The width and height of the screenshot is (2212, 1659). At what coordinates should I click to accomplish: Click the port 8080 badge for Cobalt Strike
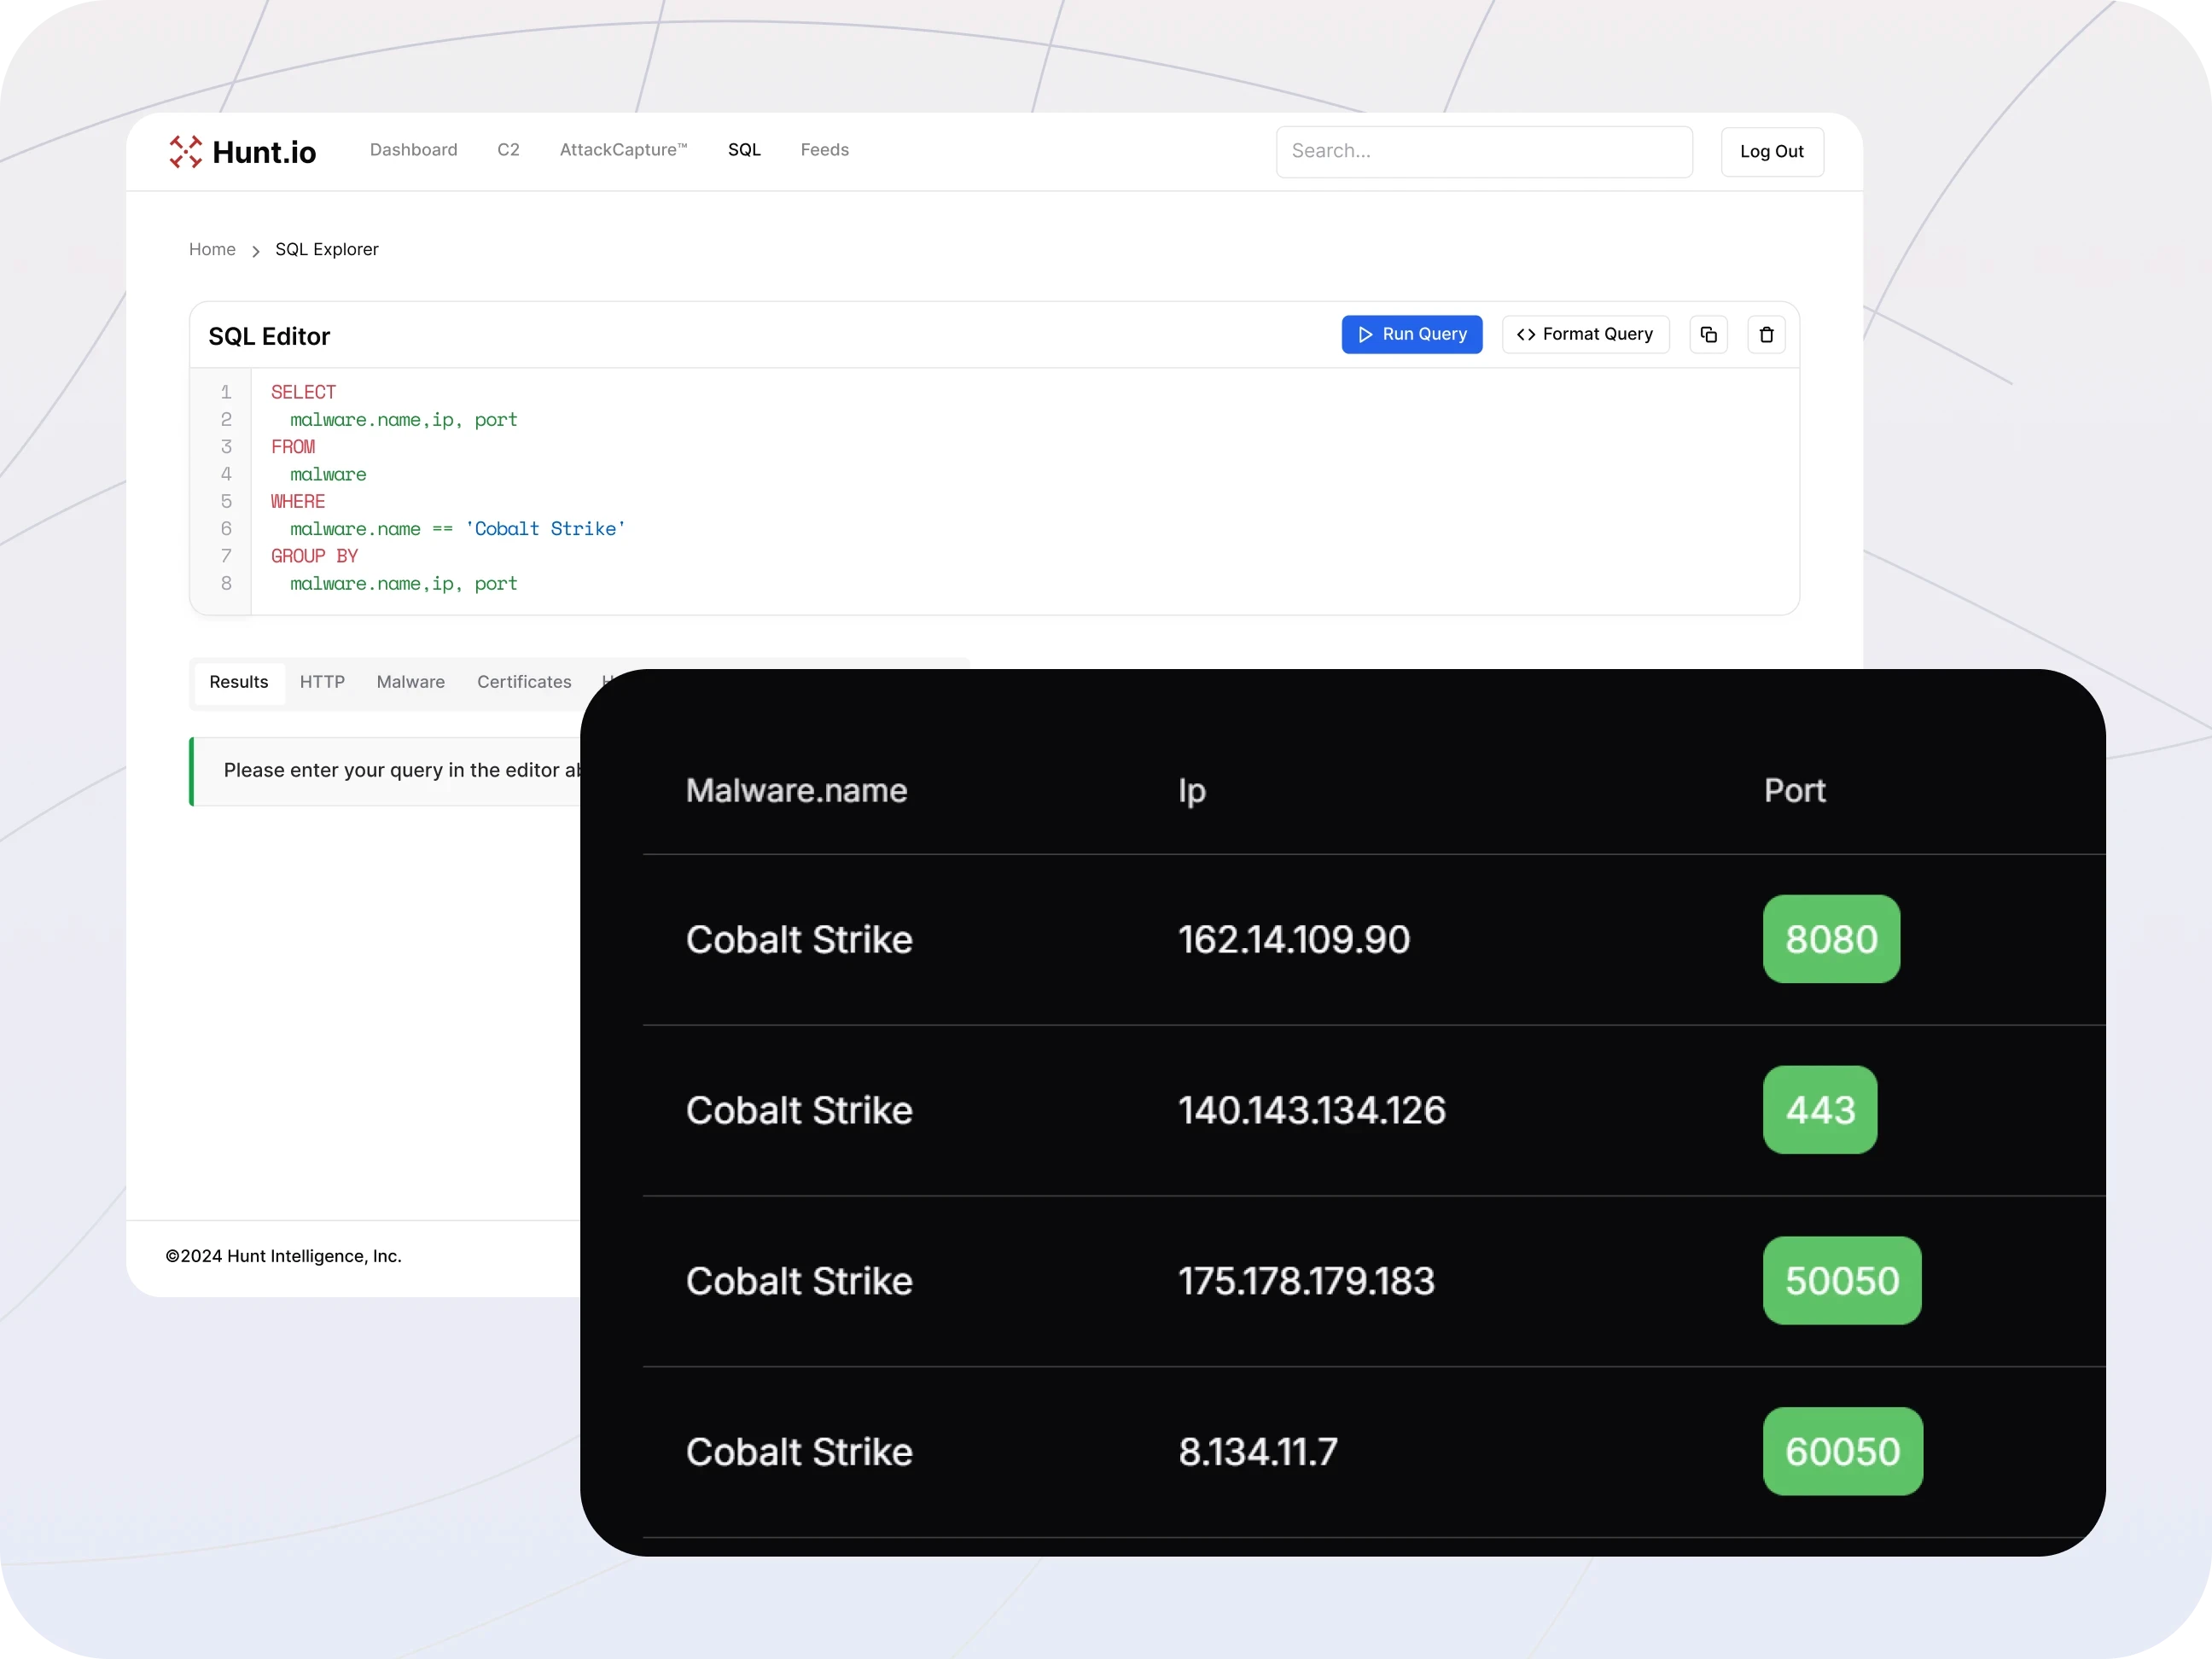pos(1832,938)
